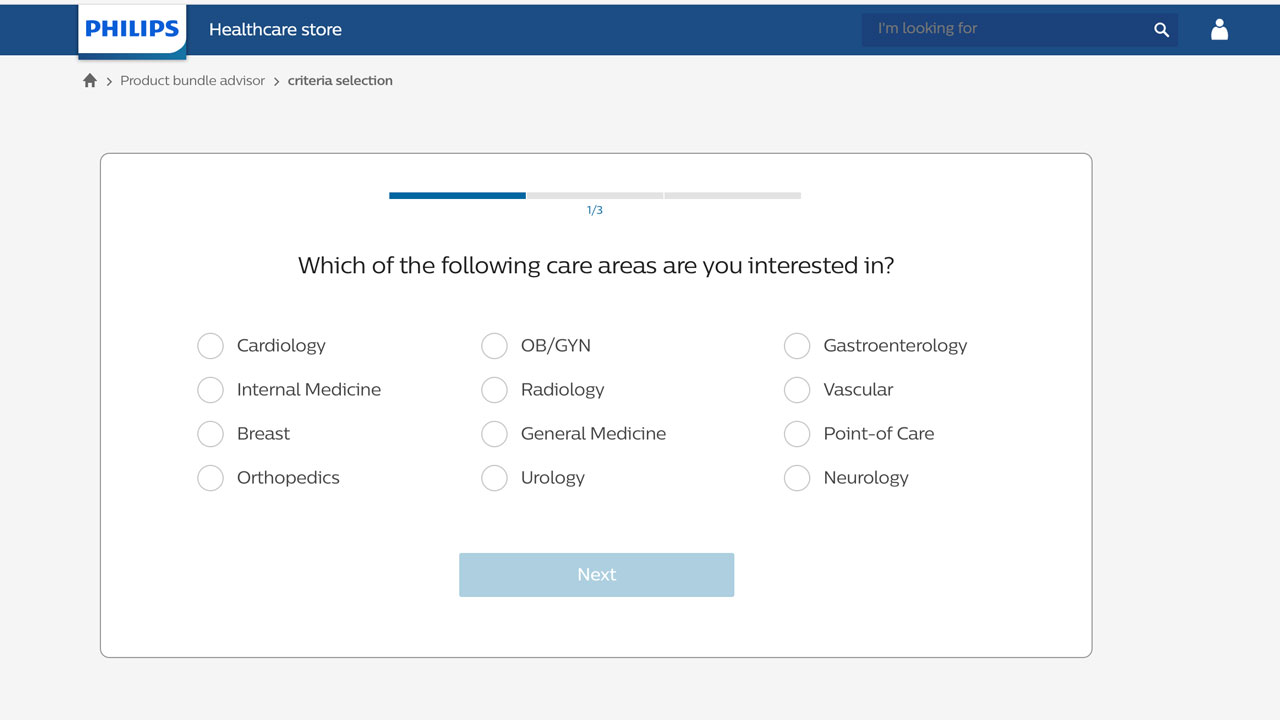Choose the OB/GYN option
The width and height of the screenshot is (1280, 720).
click(x=494, y=346)
